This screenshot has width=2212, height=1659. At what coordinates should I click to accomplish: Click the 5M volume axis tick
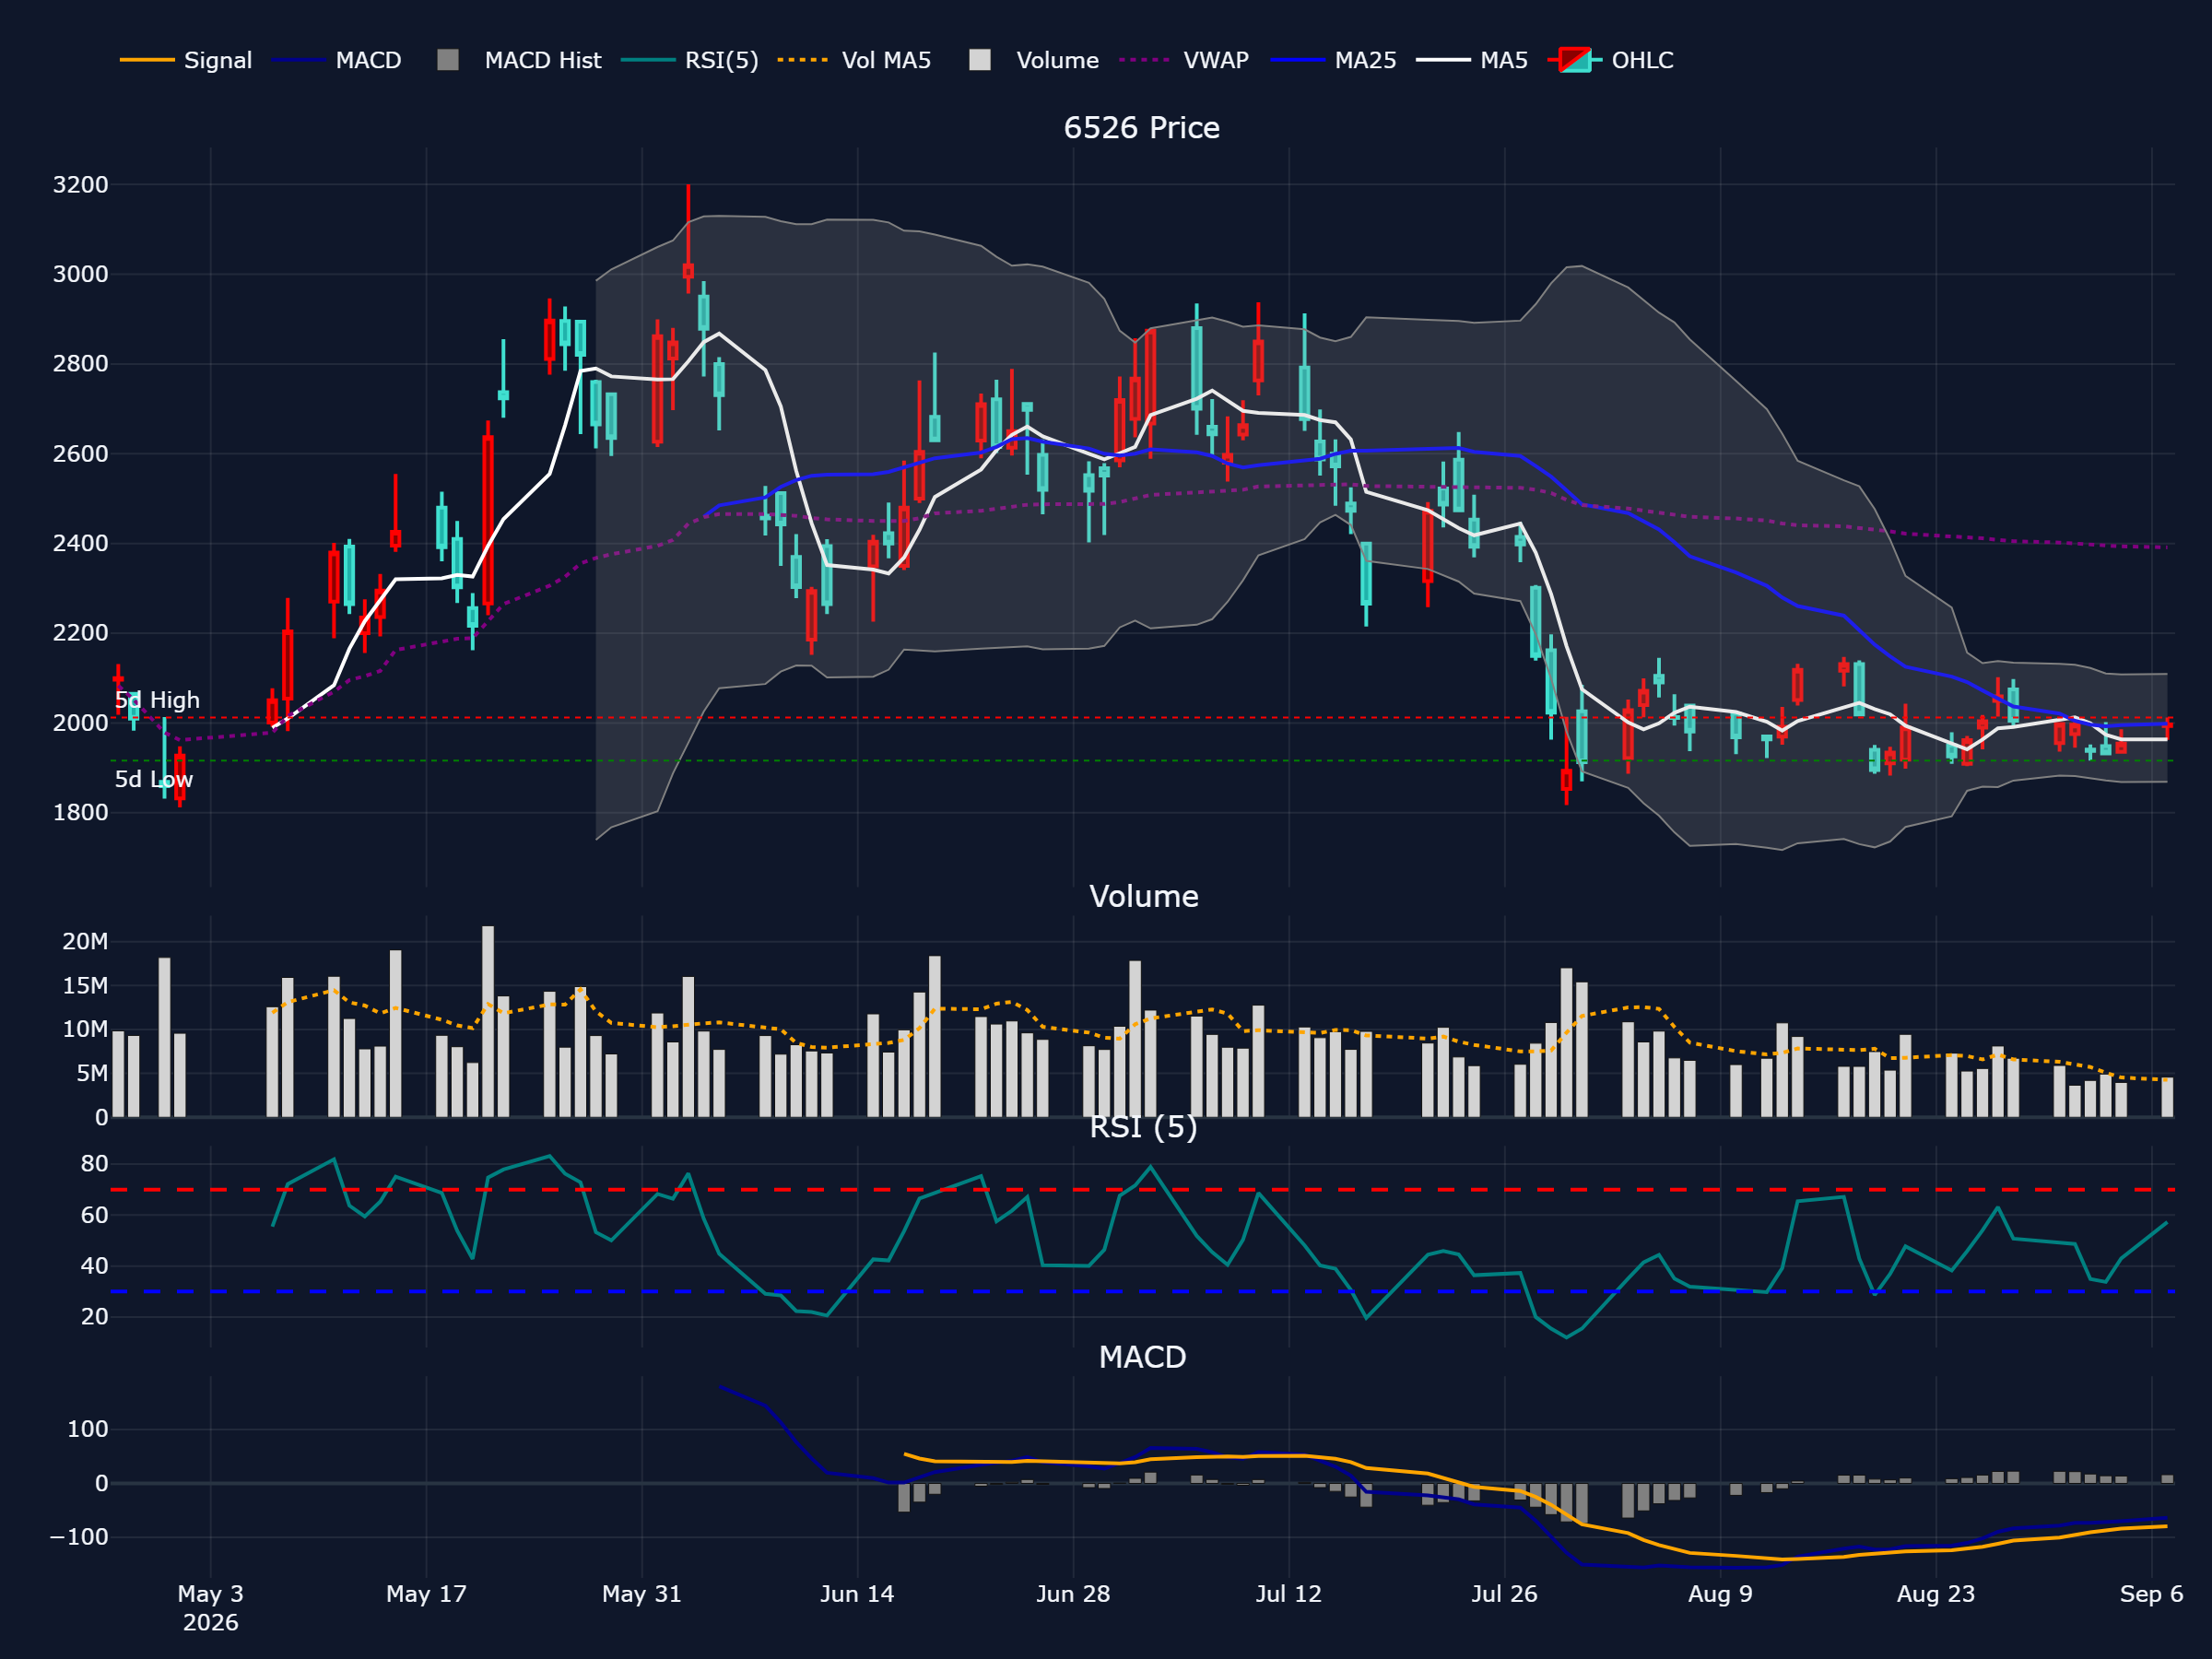92,1073
